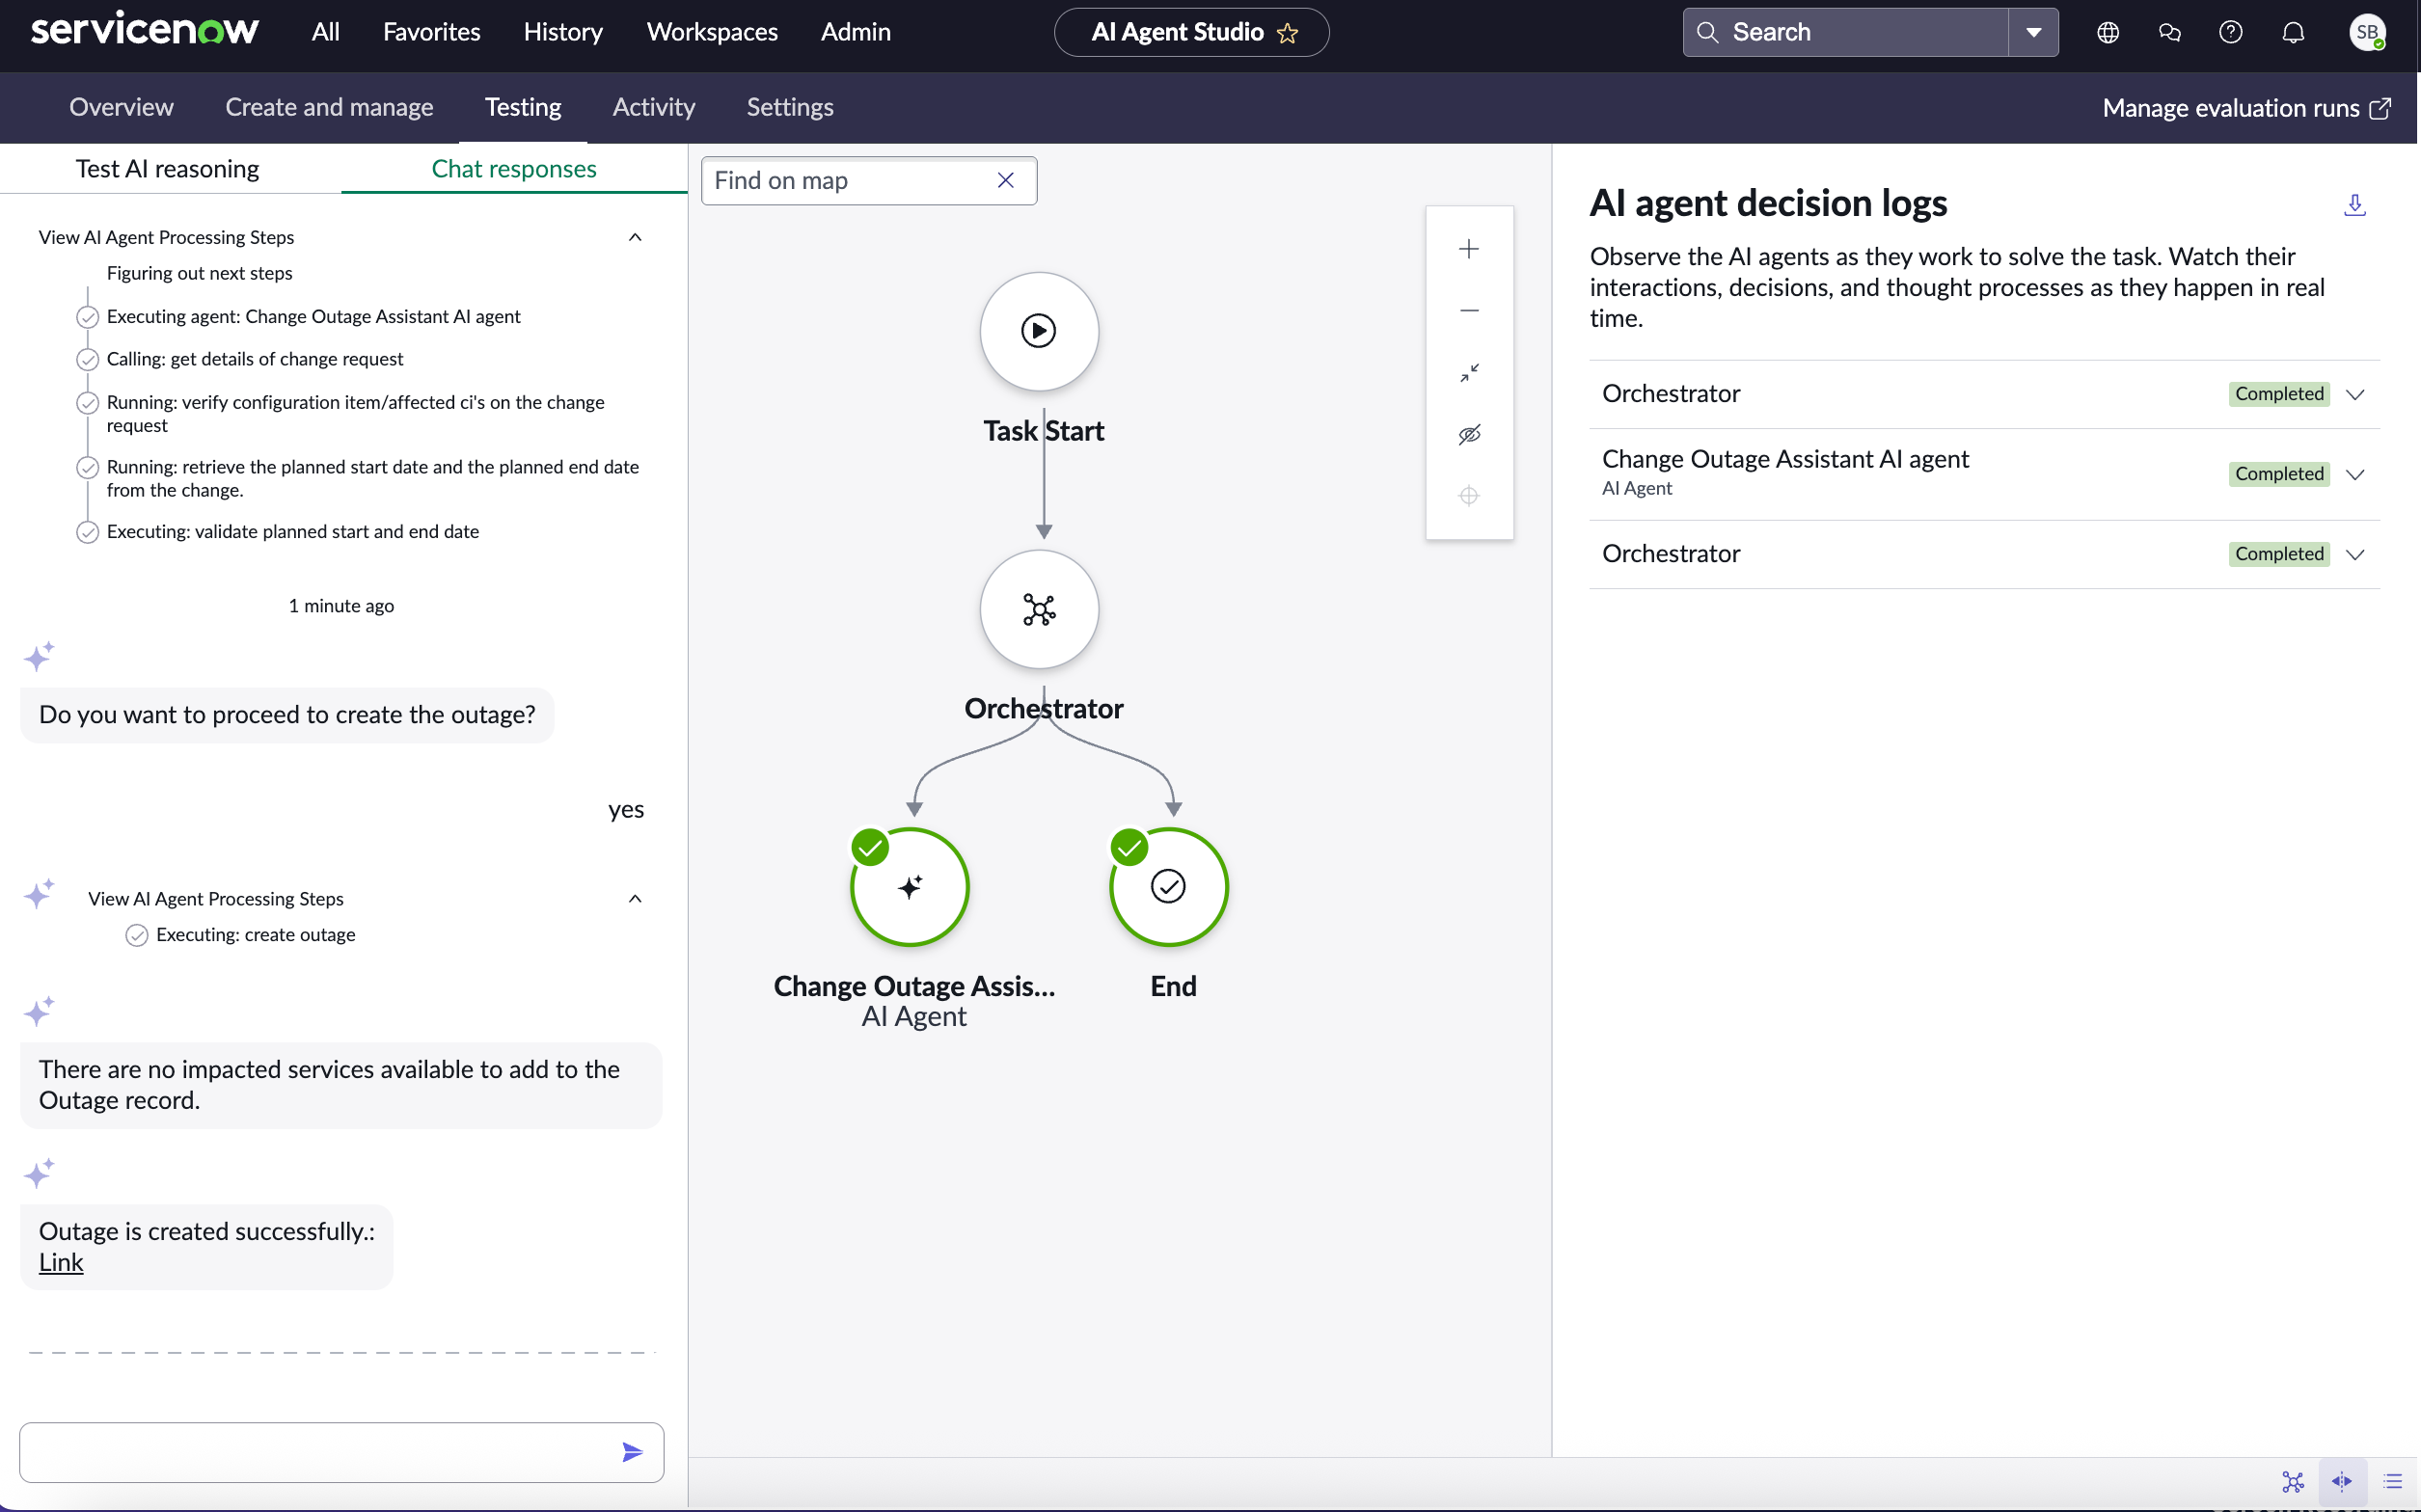Click the Task Start play node
This screenshot has height=1512, width=2421.
point(1039,331)
